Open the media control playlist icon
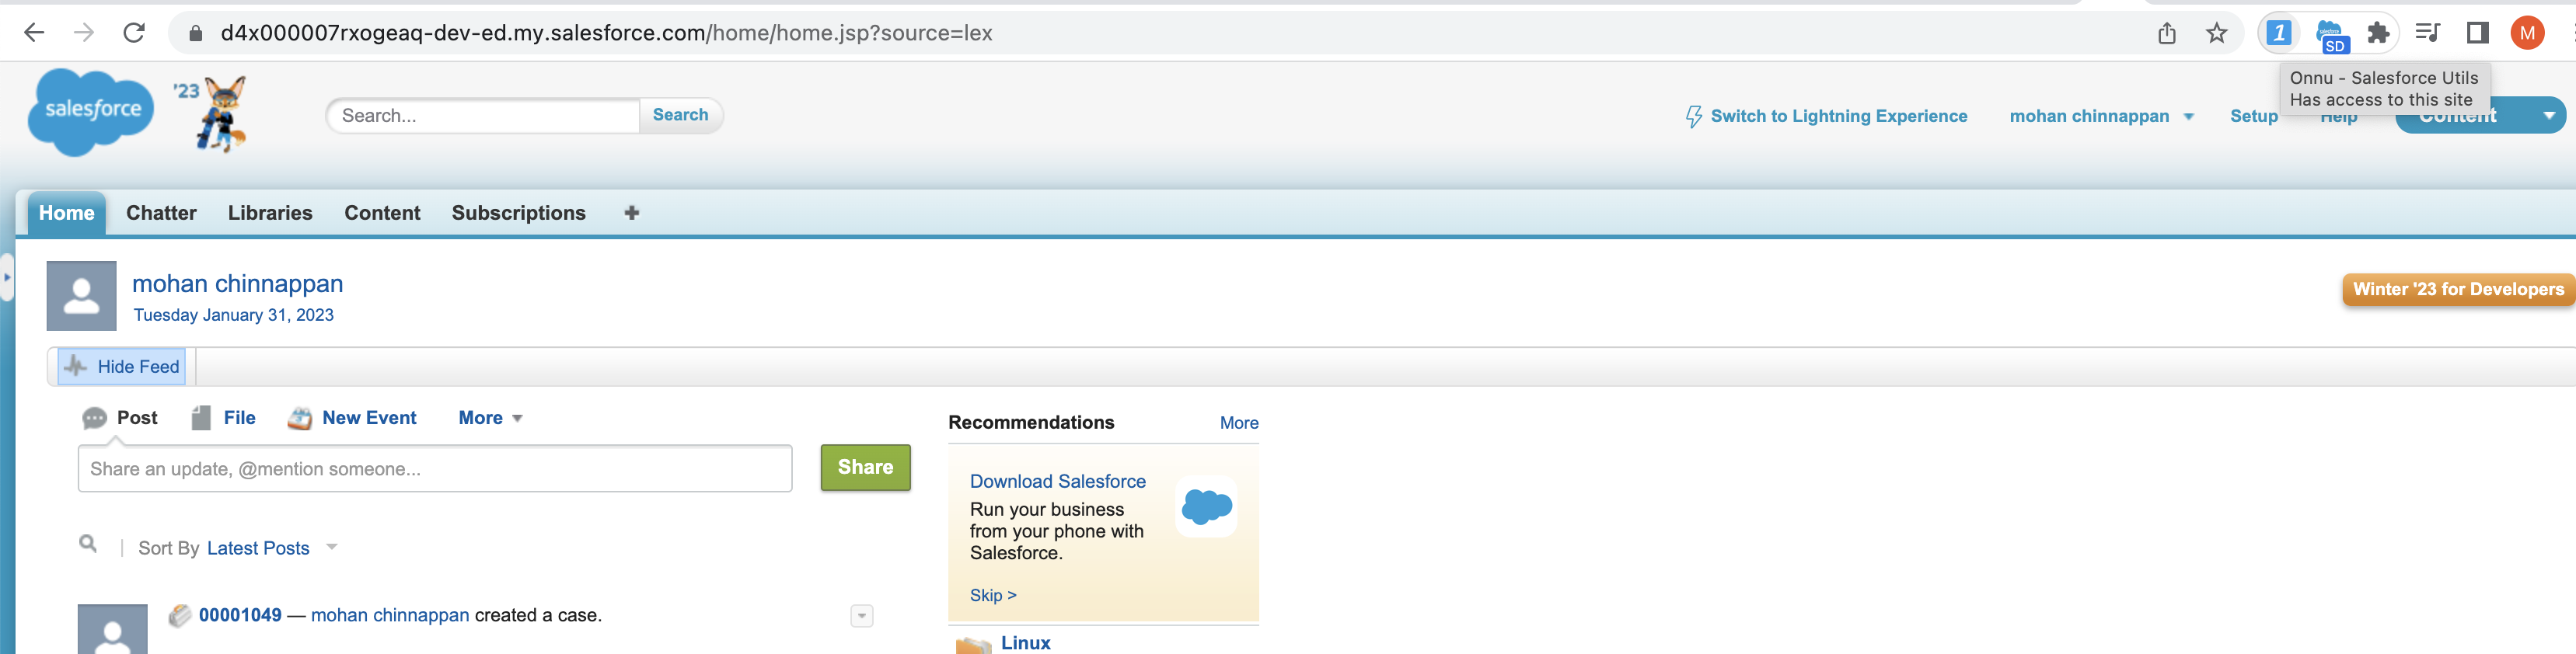This screenshot has width=2576, height=654. pyautogui.click(x=2427, y=33)
